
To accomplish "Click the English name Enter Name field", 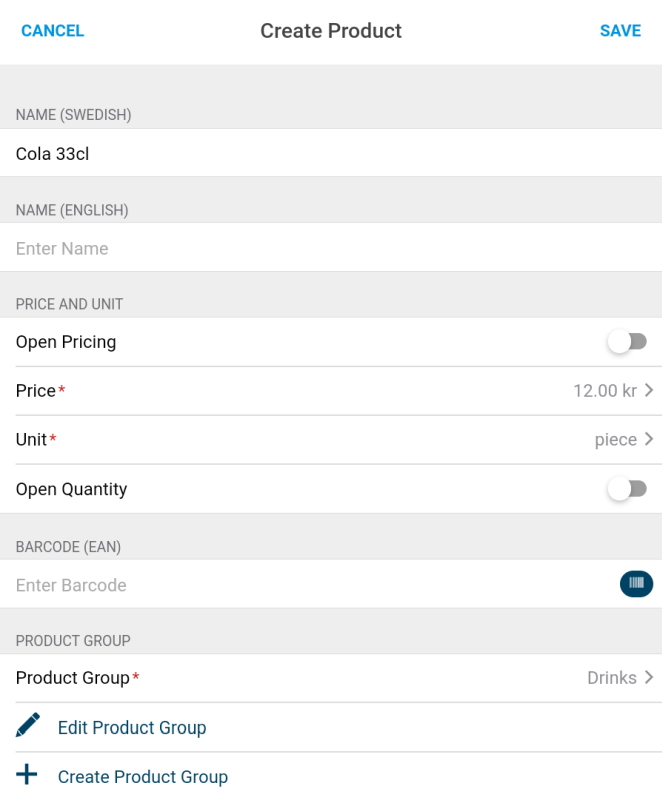I will (331, 248).
